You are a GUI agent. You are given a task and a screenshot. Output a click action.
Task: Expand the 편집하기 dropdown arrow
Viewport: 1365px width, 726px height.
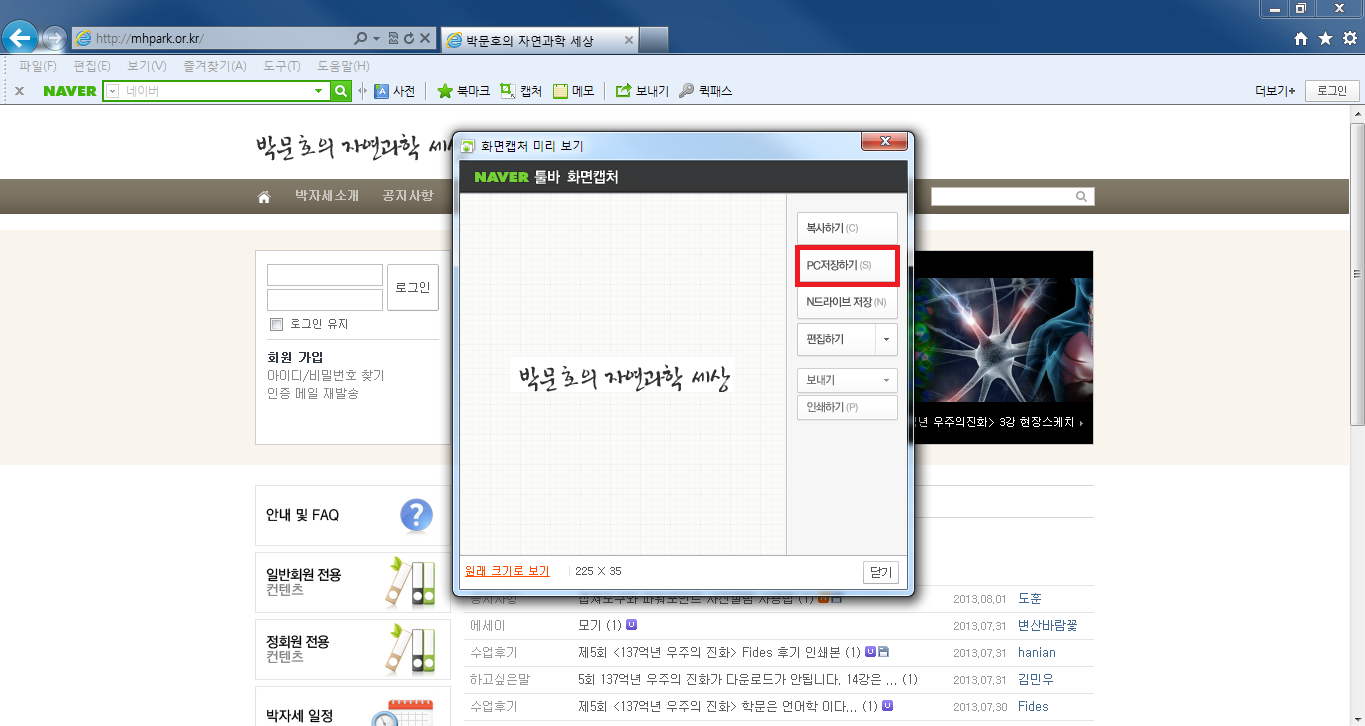point(886,340)
